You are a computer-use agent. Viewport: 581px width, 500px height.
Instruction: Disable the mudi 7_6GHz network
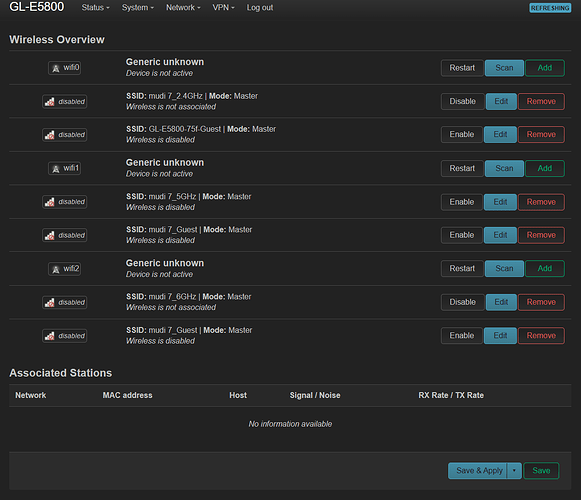click(462, 302)
